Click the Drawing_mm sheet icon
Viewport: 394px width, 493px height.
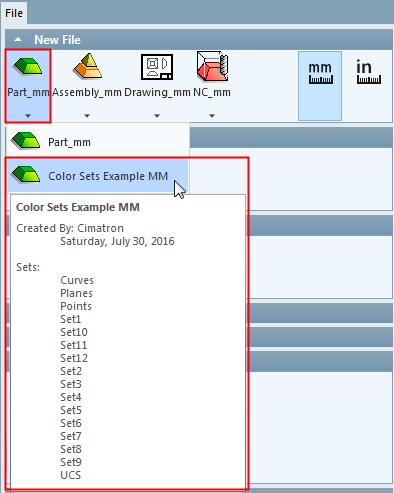point(157,67)
